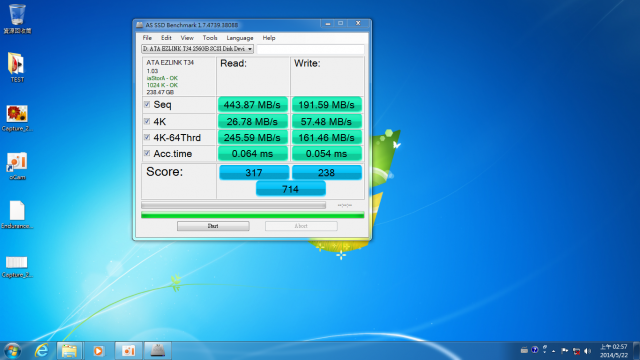The height and width of the screenshot is (360, 640).
Task: Disable the 4K-64Thrd test checkbox
Action: pos(147,137)
